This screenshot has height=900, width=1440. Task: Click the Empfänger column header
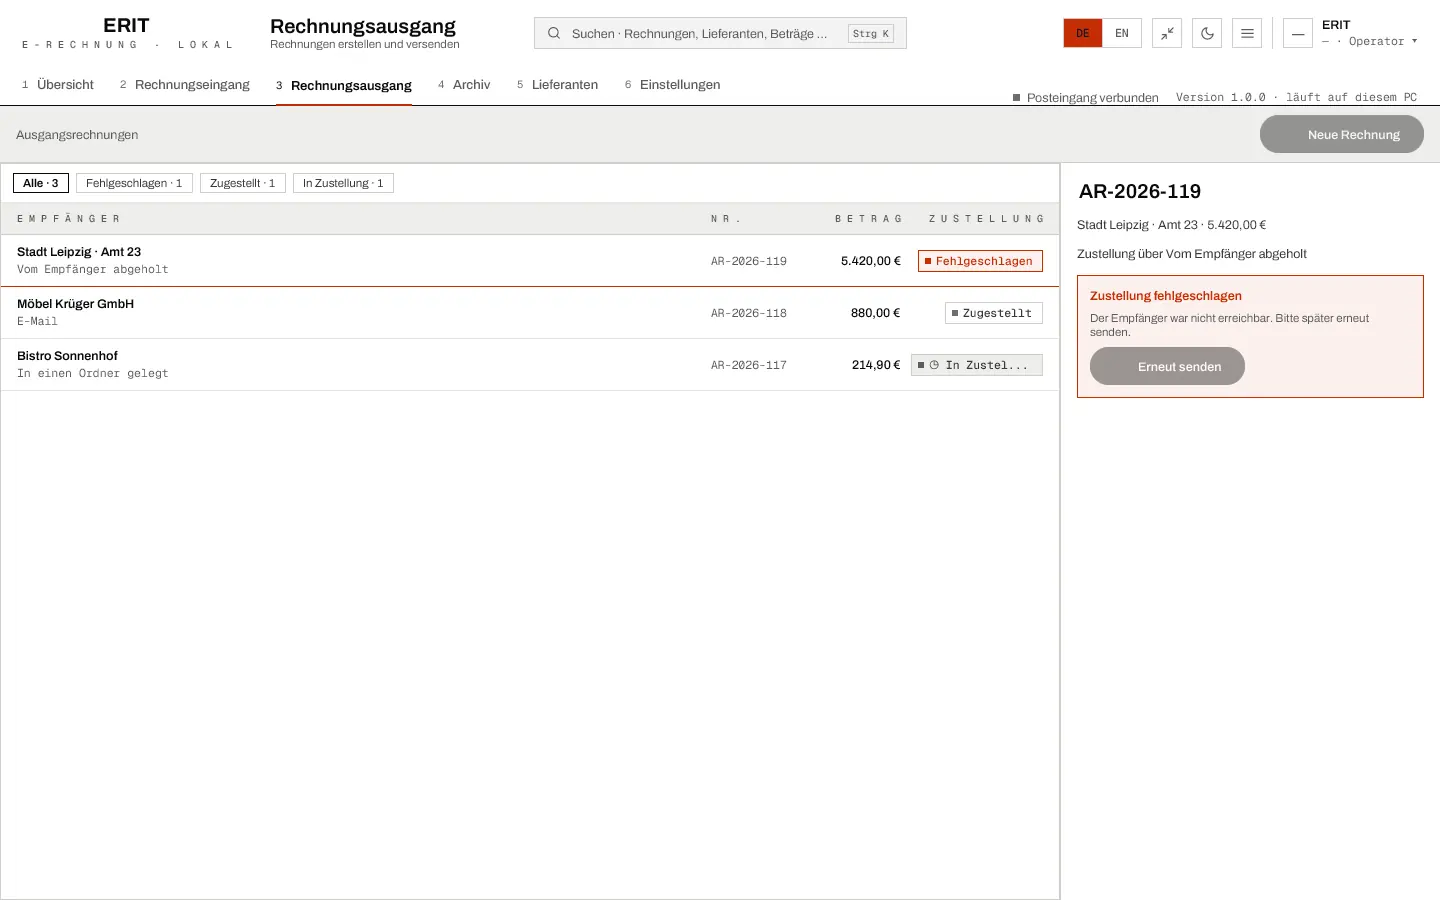pos(68,219)
